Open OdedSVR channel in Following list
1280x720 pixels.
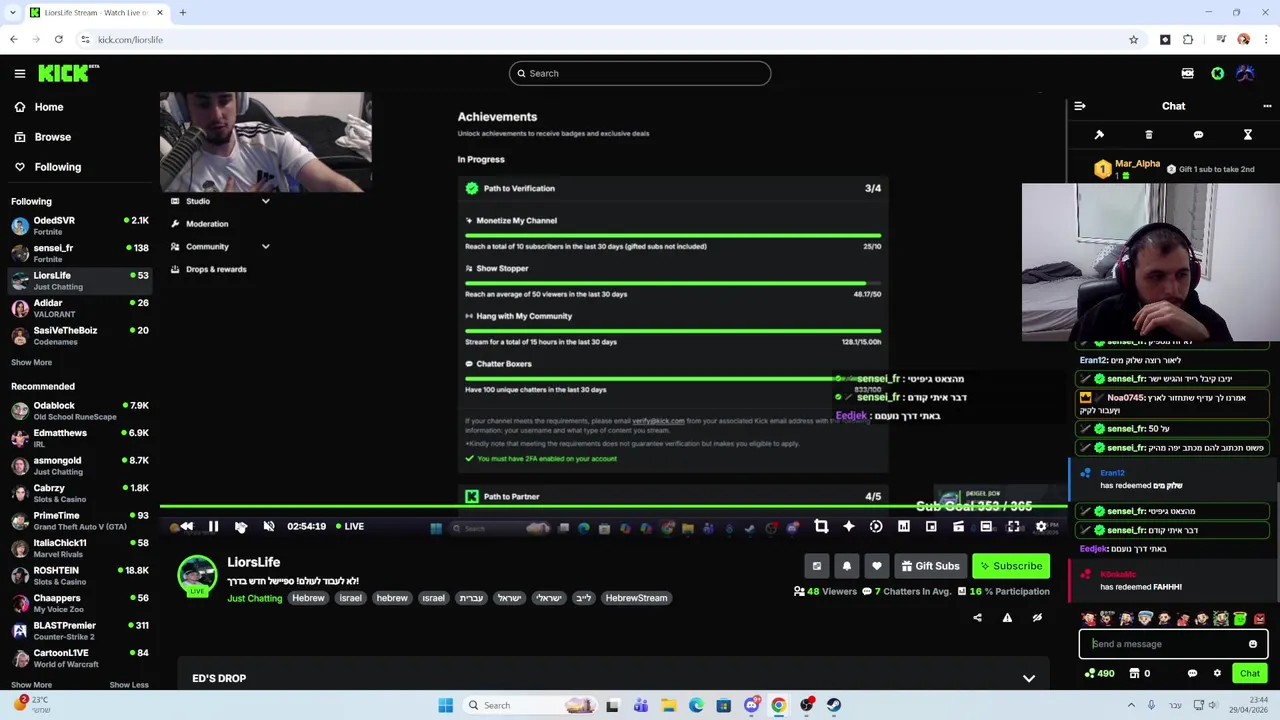[x=79, y=226]
